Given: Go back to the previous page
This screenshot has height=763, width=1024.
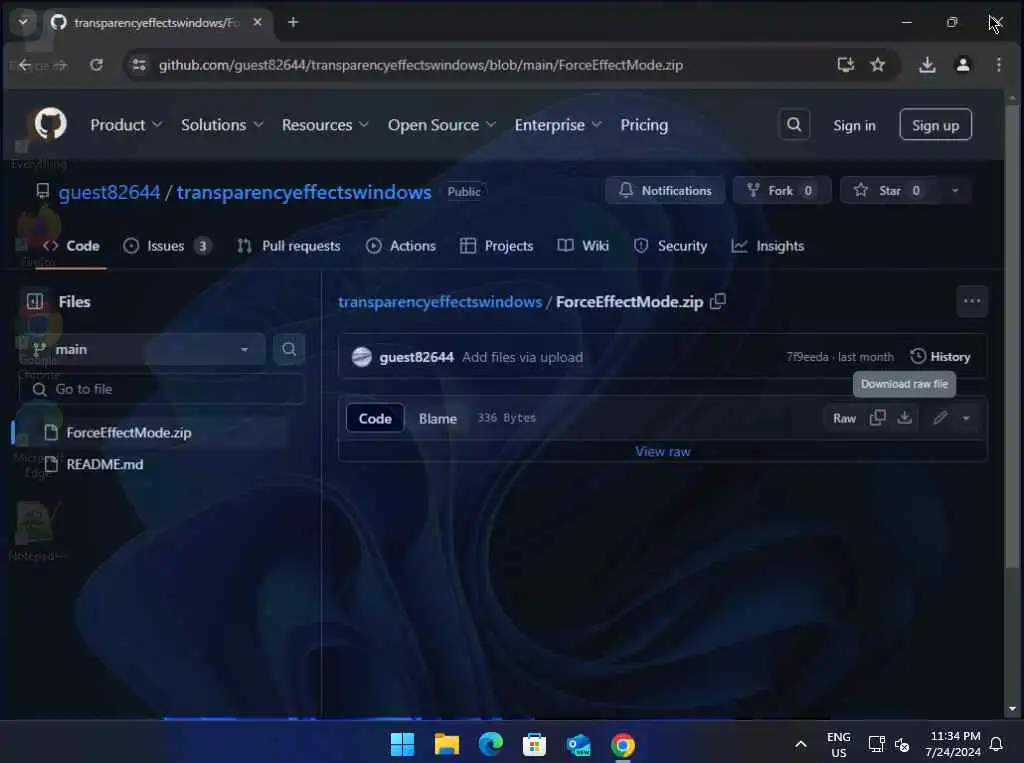Looking at the screenshot, I should coord(25,65).
